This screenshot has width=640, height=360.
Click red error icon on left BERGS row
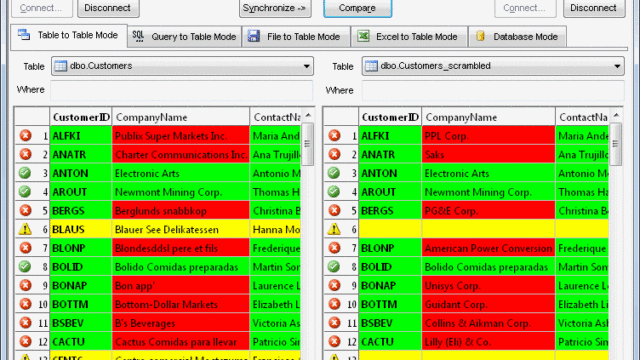[25, 210]
